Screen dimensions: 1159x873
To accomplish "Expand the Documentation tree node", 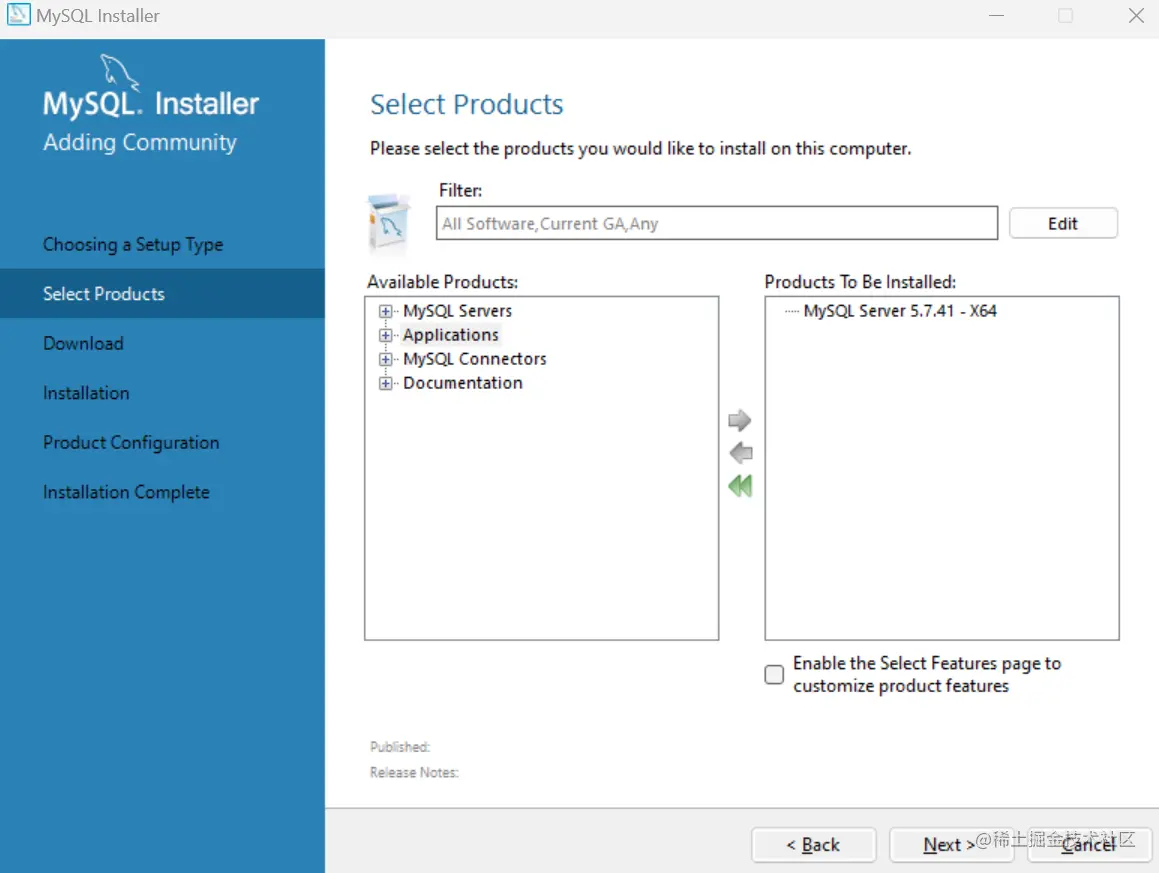I will [385, 384].
